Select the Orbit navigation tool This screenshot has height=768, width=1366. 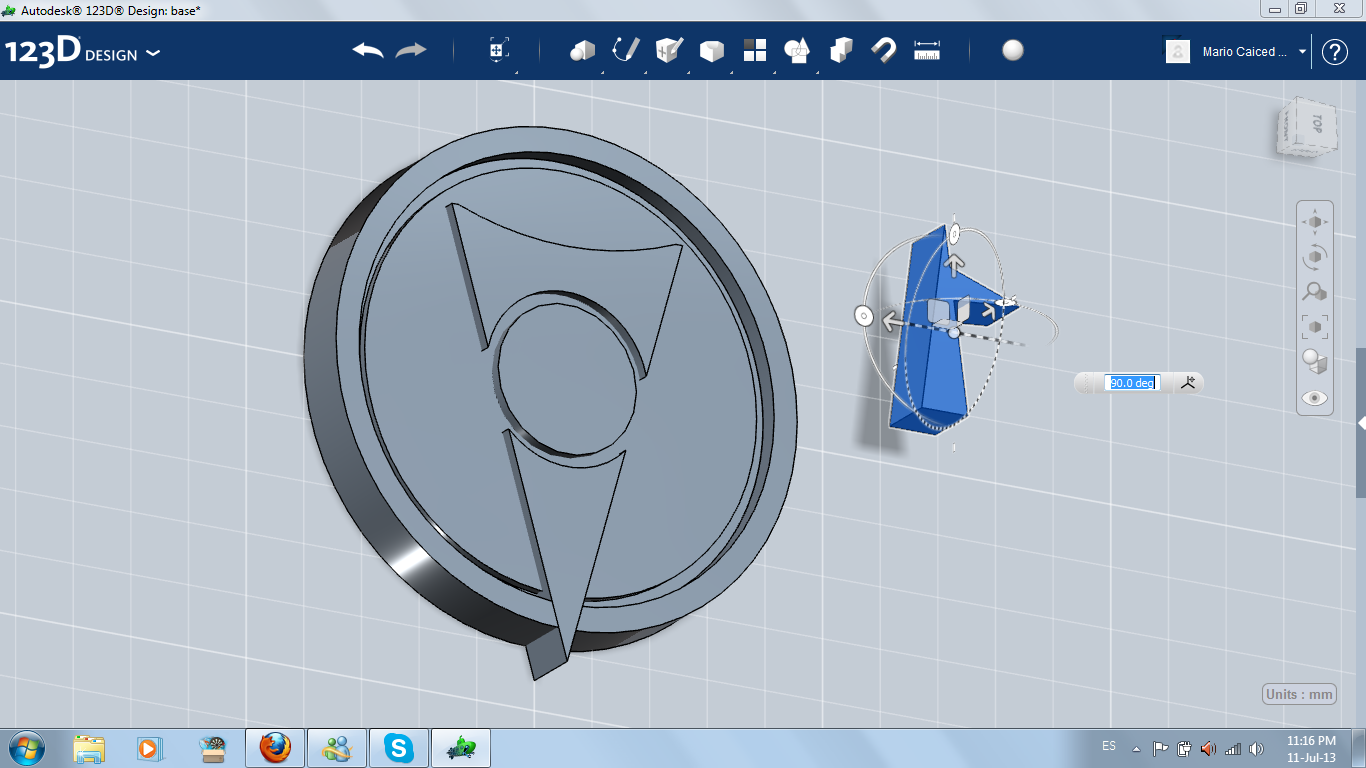[x=1315, y=257]
